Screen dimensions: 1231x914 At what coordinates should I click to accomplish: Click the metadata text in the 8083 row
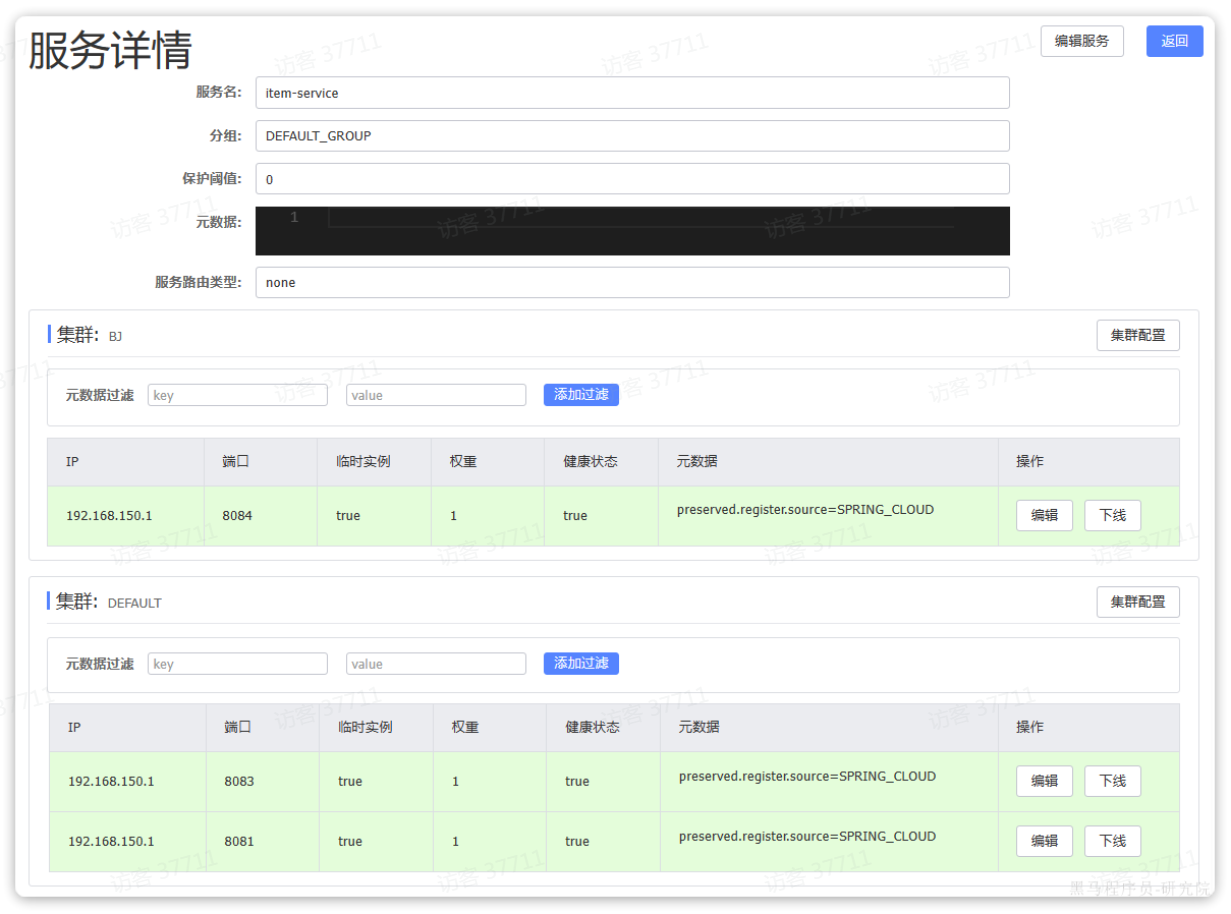coord(807,776)
